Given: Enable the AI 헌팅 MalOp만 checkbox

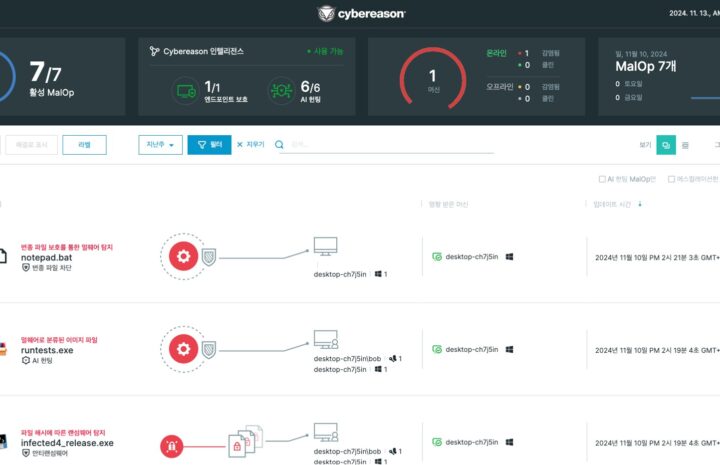Looking at the screenshot, I should click(x=602, y=179).
